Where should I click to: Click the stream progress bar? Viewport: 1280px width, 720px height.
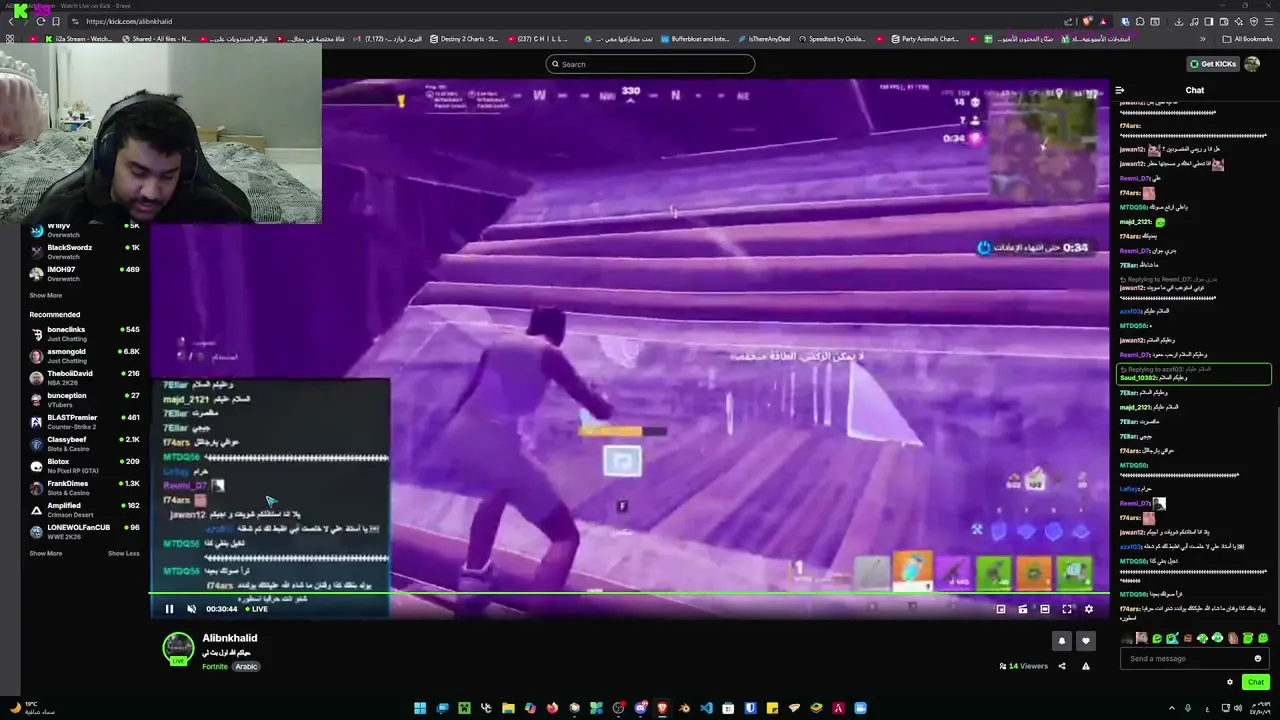[630, 594]
